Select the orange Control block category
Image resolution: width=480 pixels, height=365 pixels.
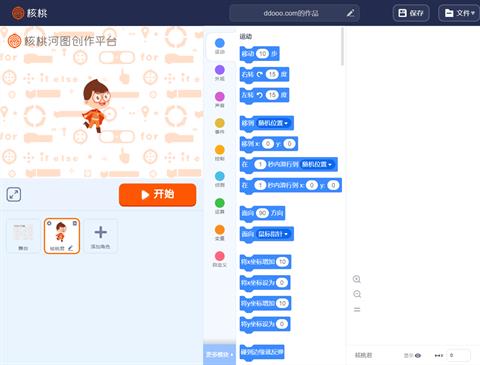pyautogui.click(x=220, y=153)
